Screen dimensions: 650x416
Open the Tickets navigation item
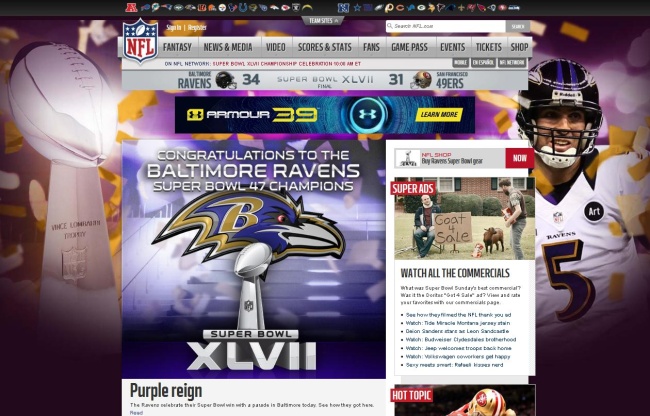click(x=488, y=47)
